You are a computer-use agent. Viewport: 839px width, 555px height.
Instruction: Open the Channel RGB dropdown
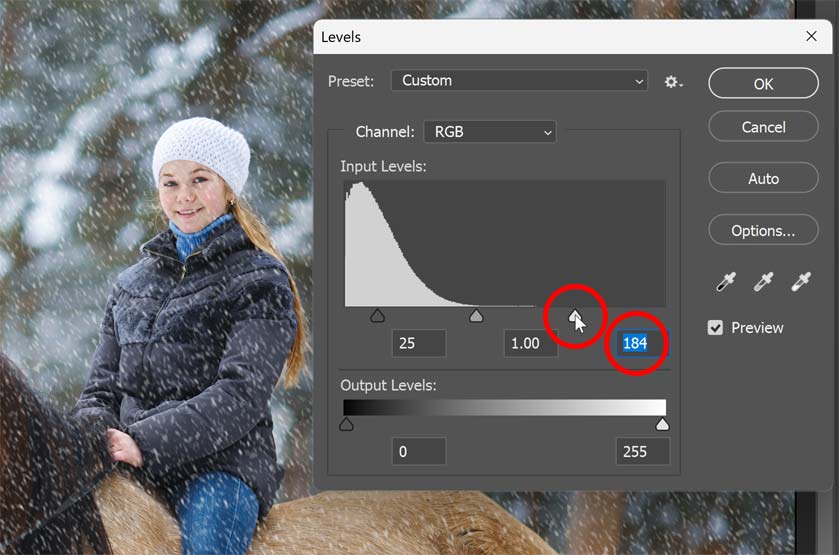[x=490, y=132]
